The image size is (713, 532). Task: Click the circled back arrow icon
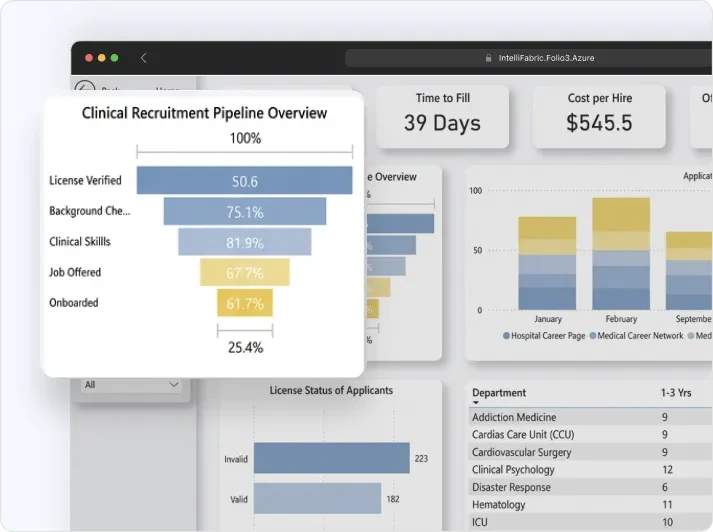click(x=85, y=86)
